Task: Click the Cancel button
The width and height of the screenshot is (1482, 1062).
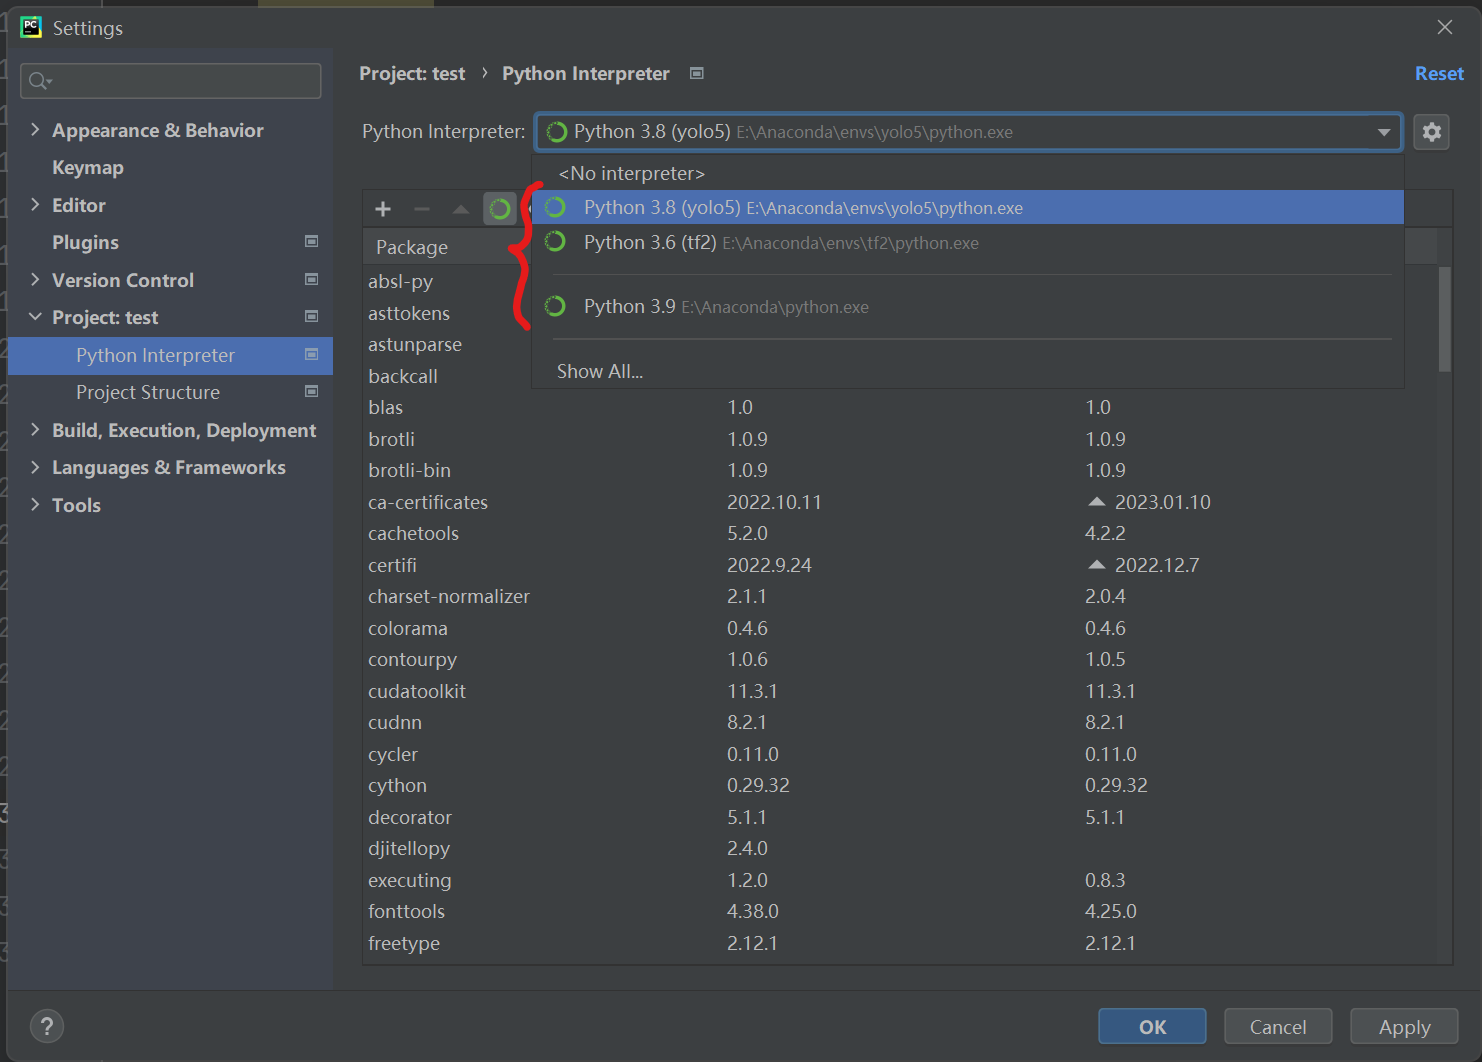Action: coord(1278,1026)
